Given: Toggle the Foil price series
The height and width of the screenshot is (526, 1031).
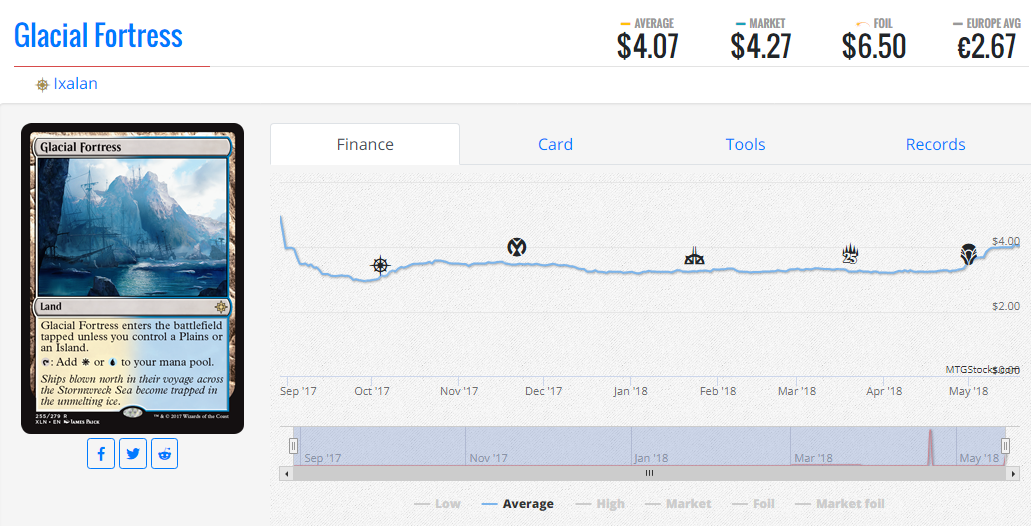Looking at the screenshot, I should (753, 504).
